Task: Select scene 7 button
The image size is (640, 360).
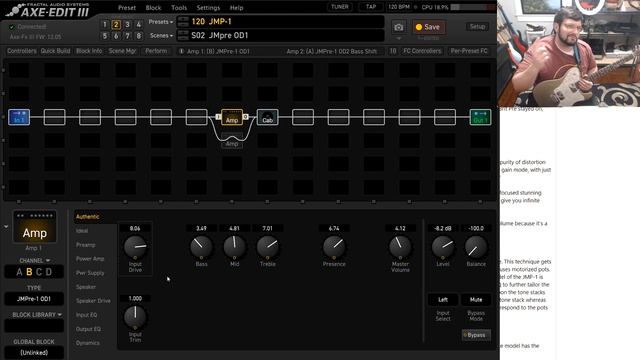Action: [x=127, y=36]
